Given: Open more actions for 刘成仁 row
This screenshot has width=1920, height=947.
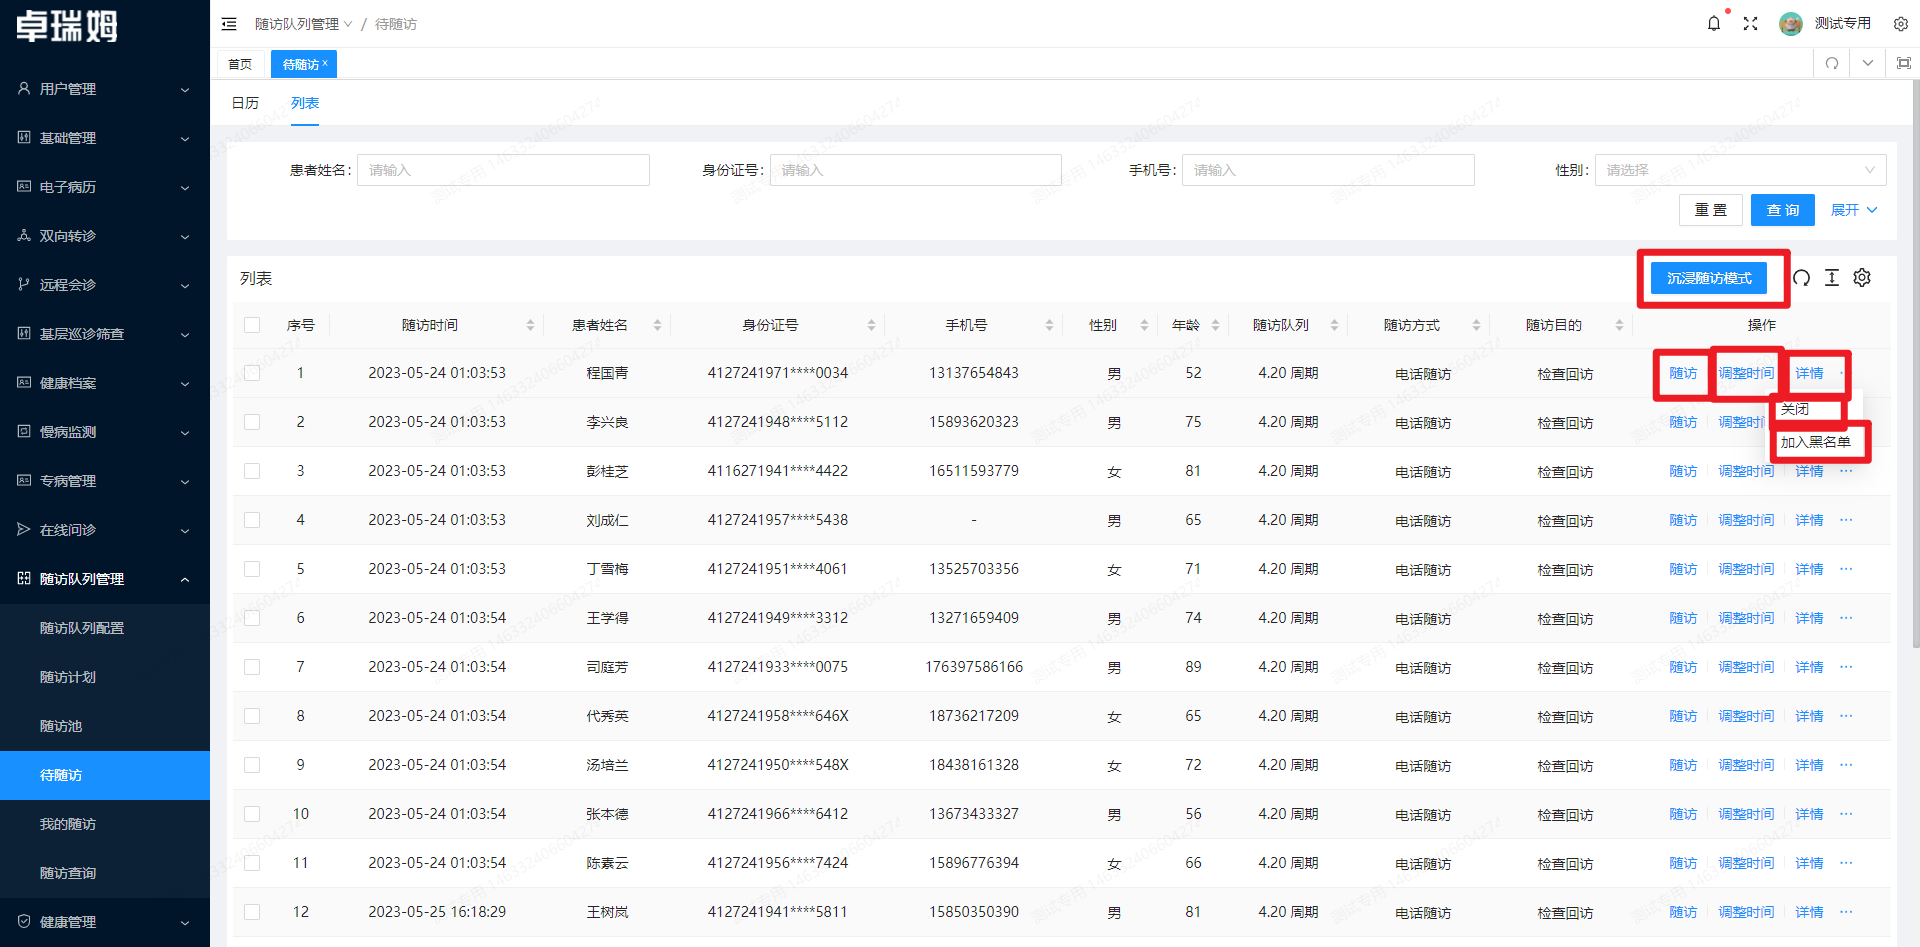Looking at the screenshot, I should [x=1846, y=520].
